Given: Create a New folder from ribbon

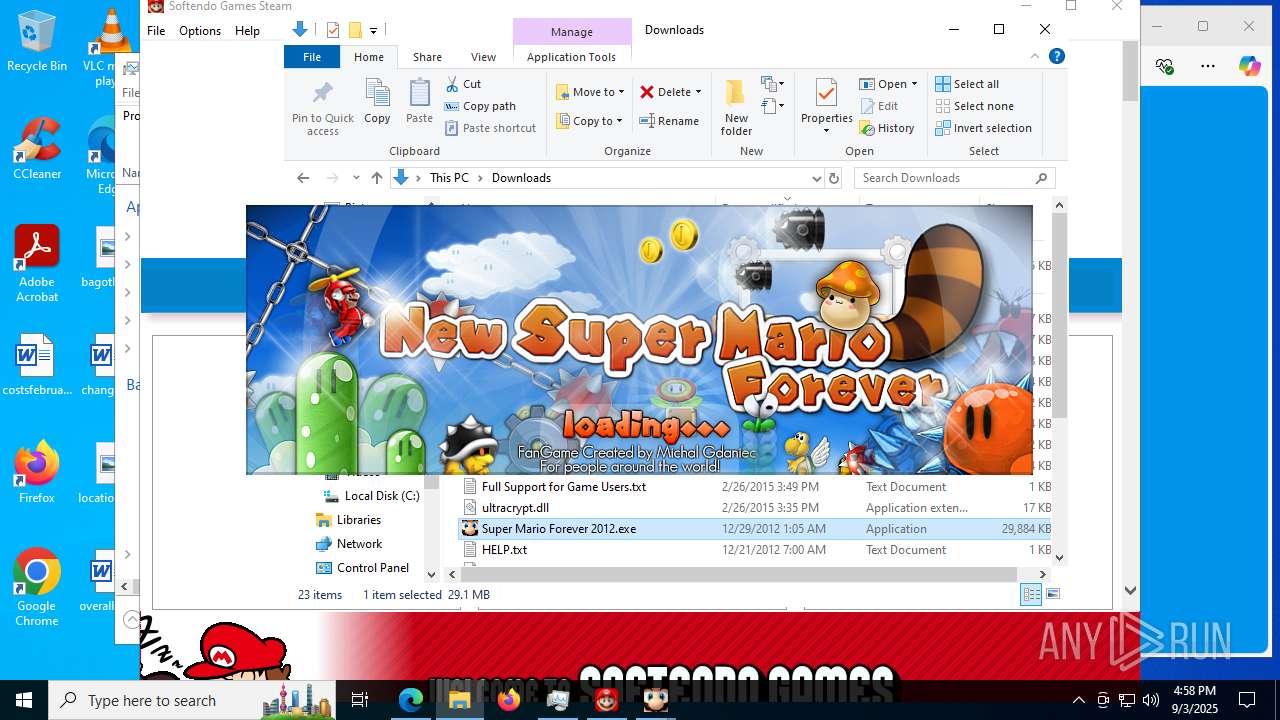Looking at the screenshot, I should (736, 107).
